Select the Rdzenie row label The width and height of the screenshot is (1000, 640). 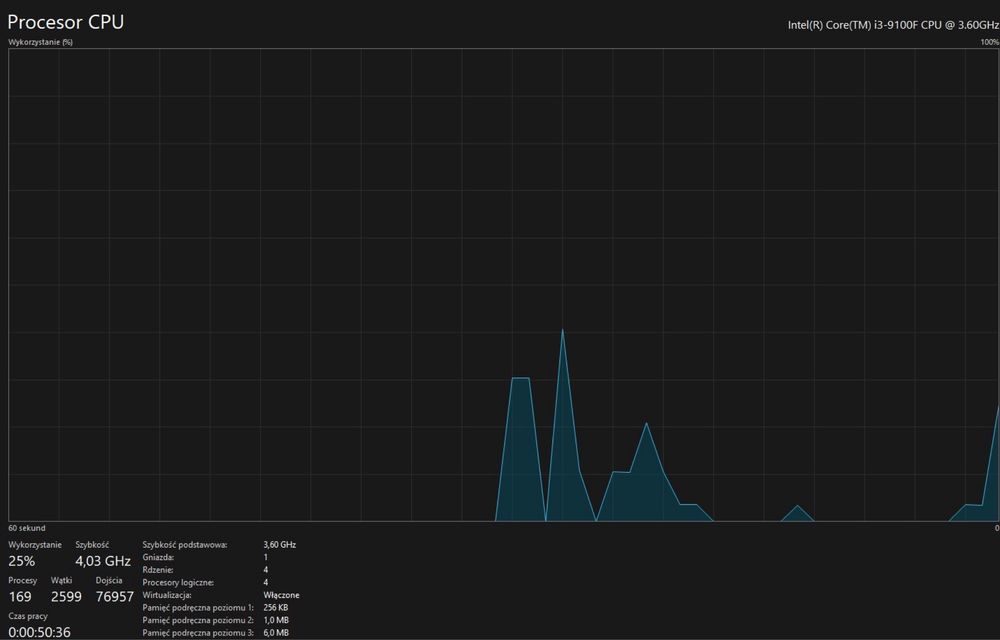click(x=158, y=570)
